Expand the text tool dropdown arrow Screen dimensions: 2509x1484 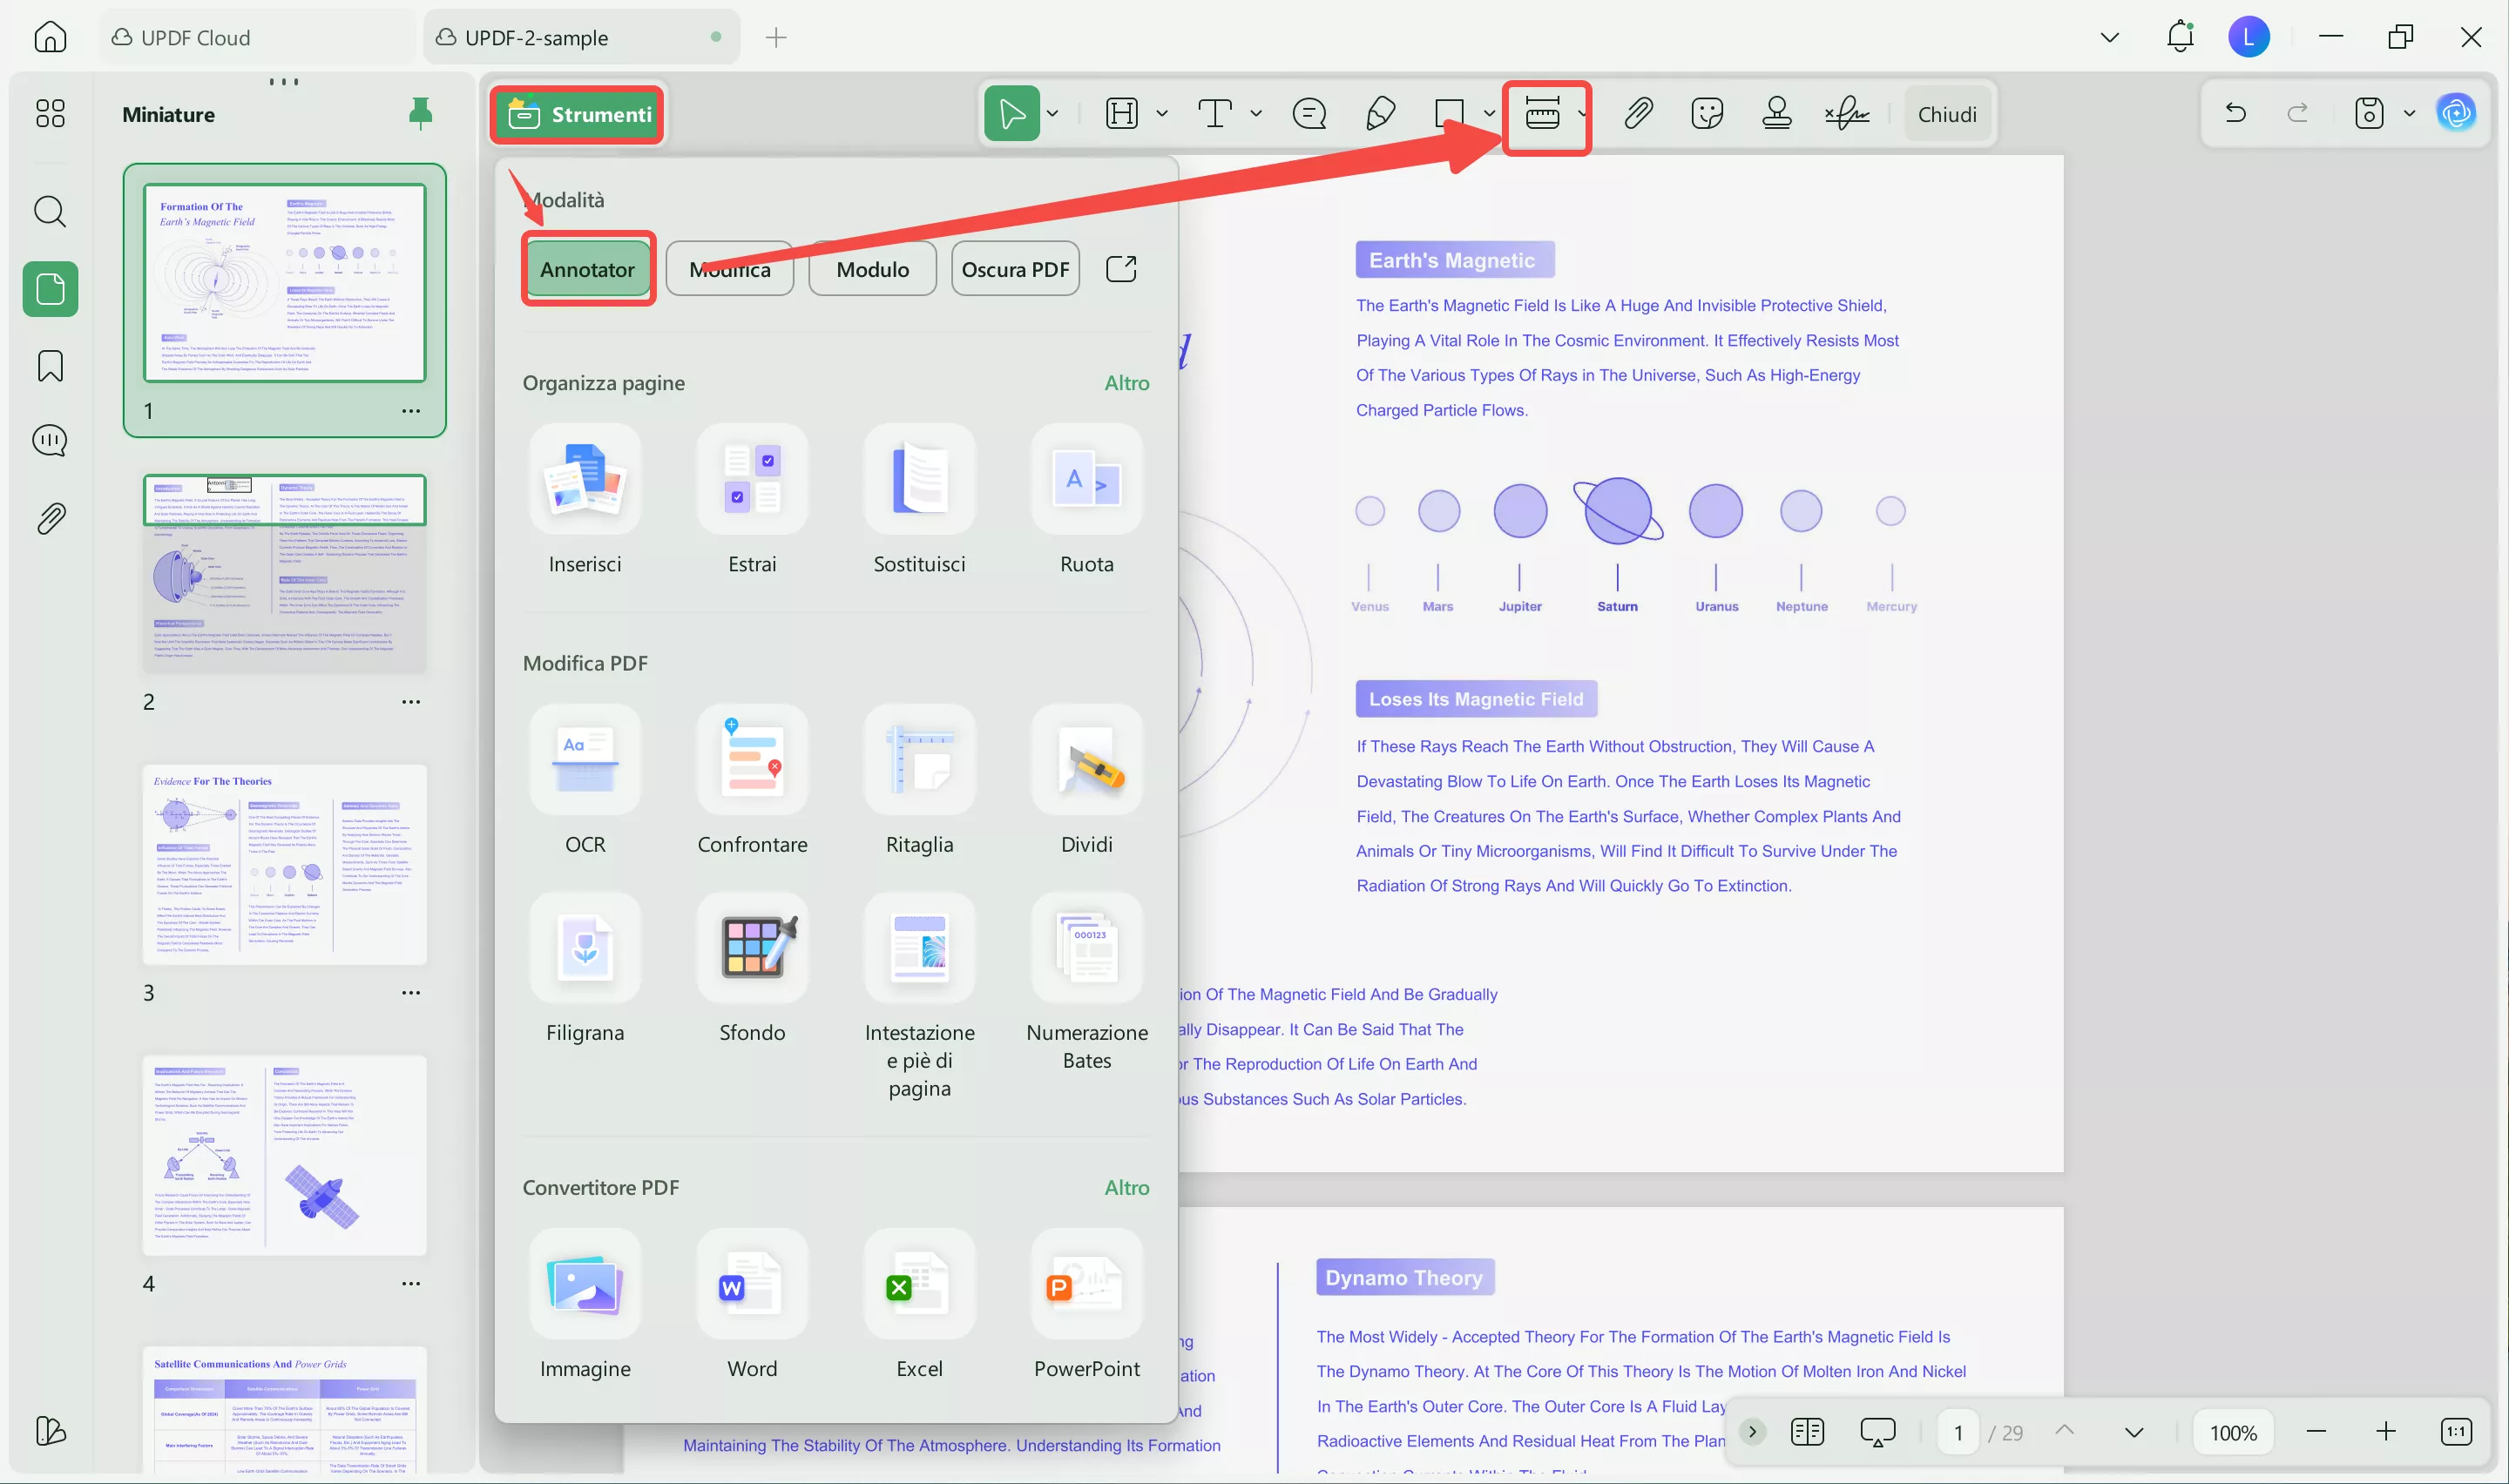1256,113
